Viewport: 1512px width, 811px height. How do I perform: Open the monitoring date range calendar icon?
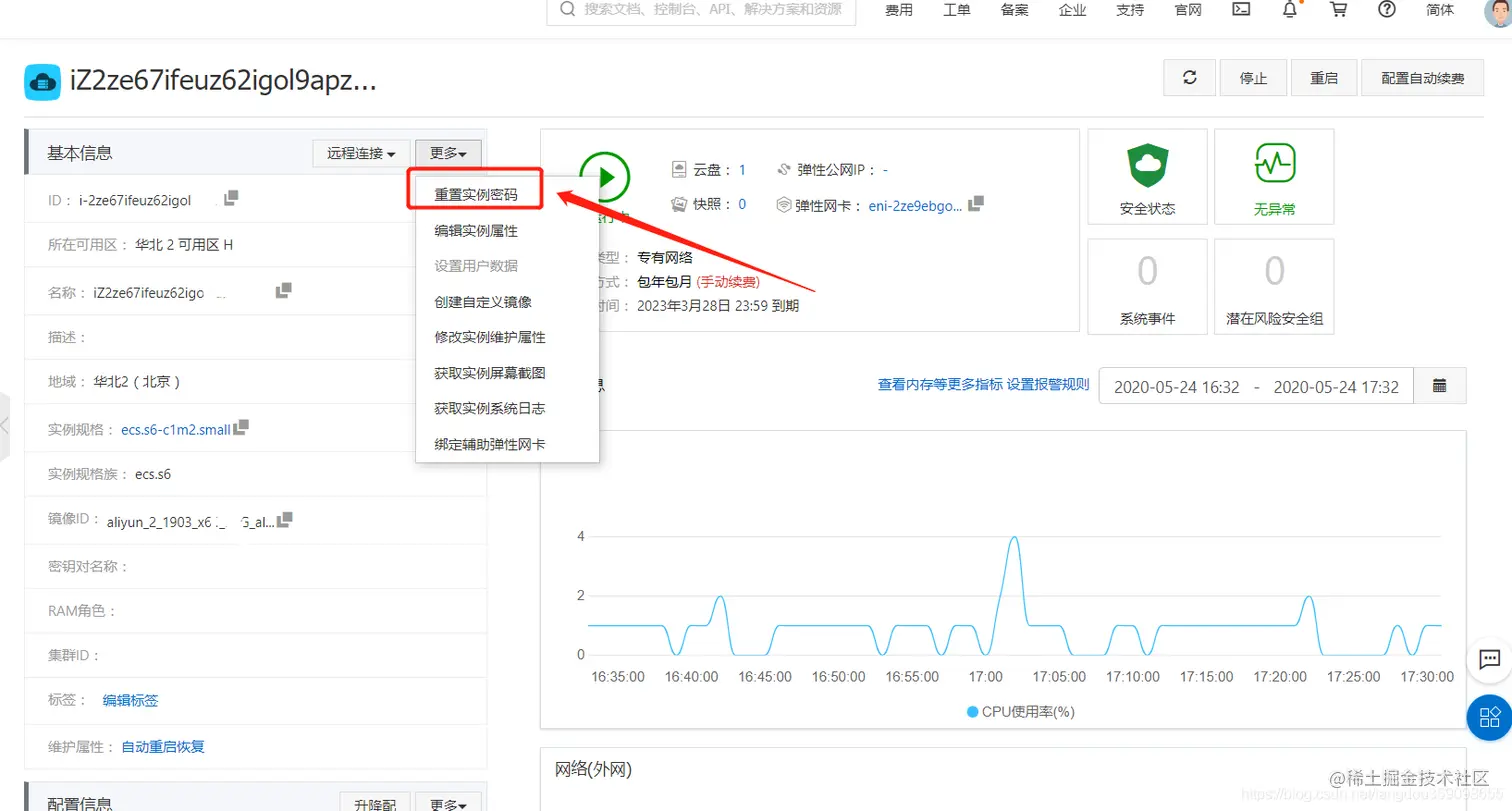[1440, 384]
